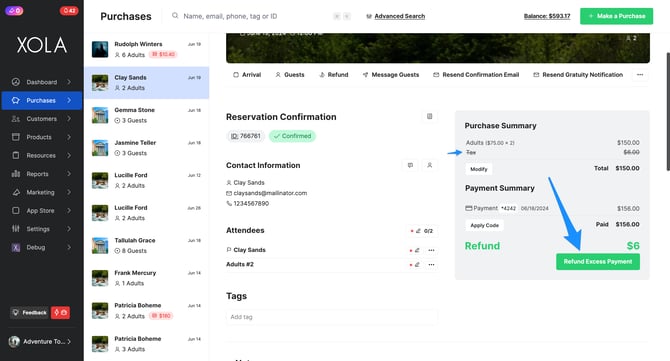Select Jasmine Teller purchase row

pos(147,148)
